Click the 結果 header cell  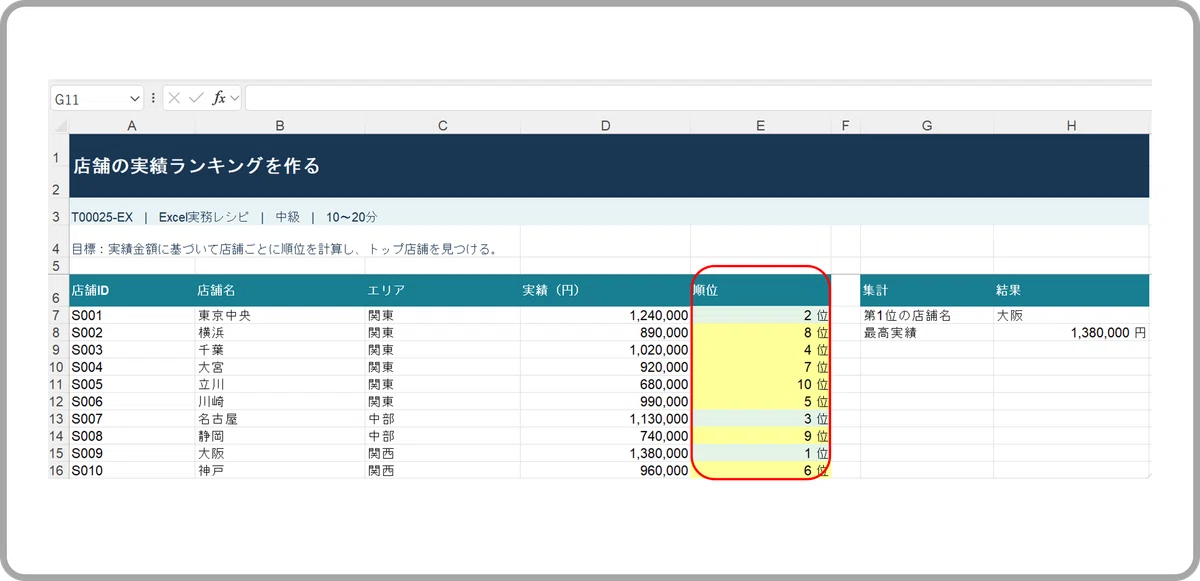click(x=1071, y=291)
